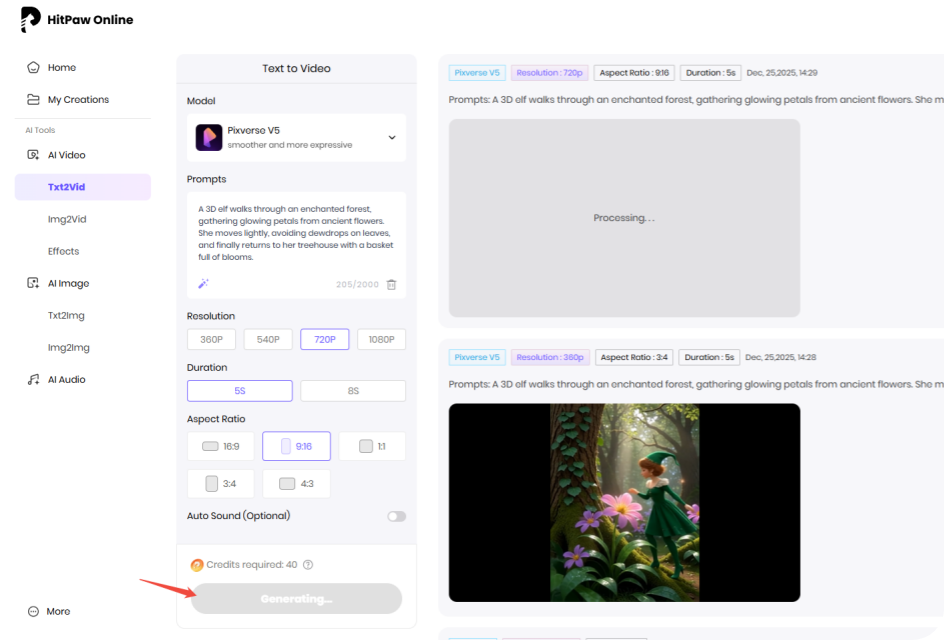Enable Auto Sound option
Image resolution: width=944 pixels, height=640 pixels.
click(x=395, y=516)
